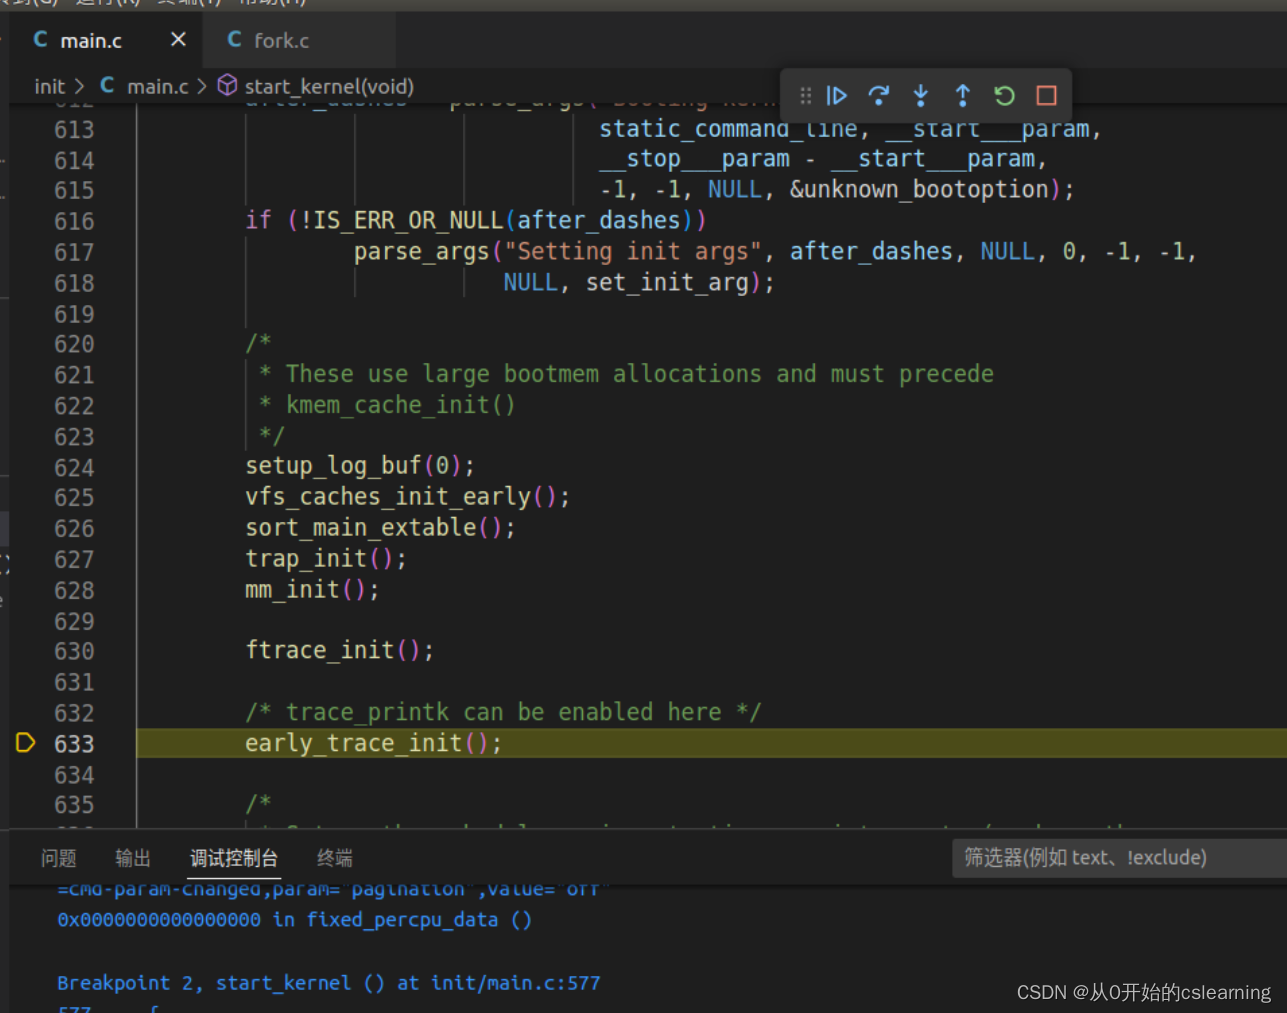Select the Step Out debug action

pos(962,95)
